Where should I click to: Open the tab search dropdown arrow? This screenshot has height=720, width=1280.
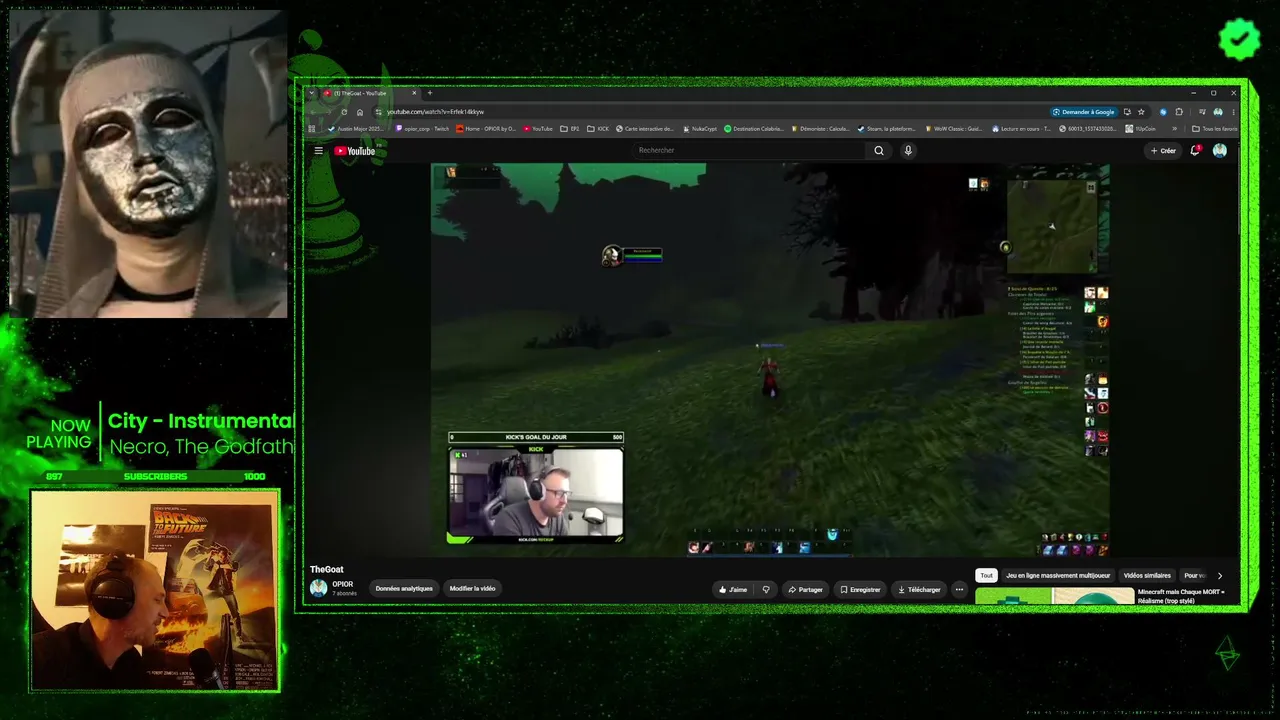(311, 93)
